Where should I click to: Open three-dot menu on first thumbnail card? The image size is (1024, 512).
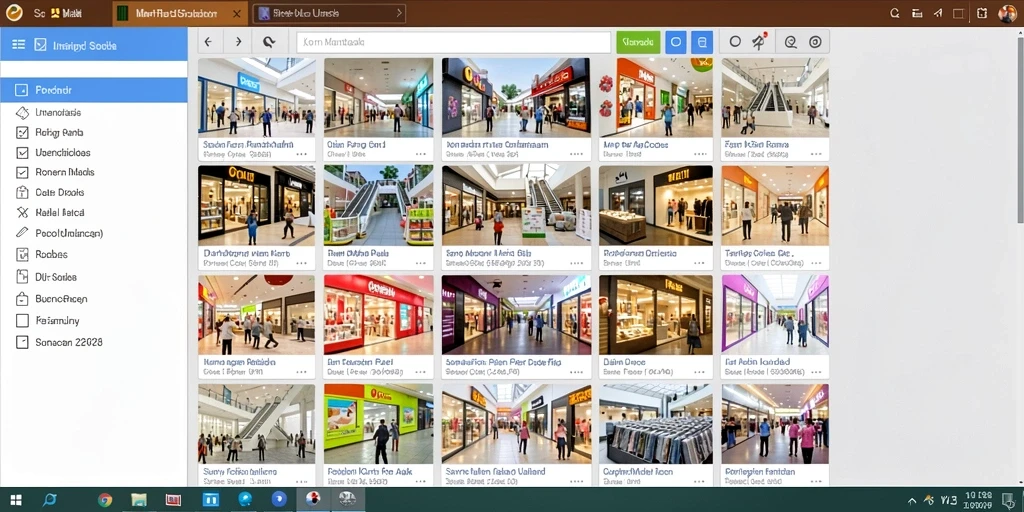click(302, 155)
